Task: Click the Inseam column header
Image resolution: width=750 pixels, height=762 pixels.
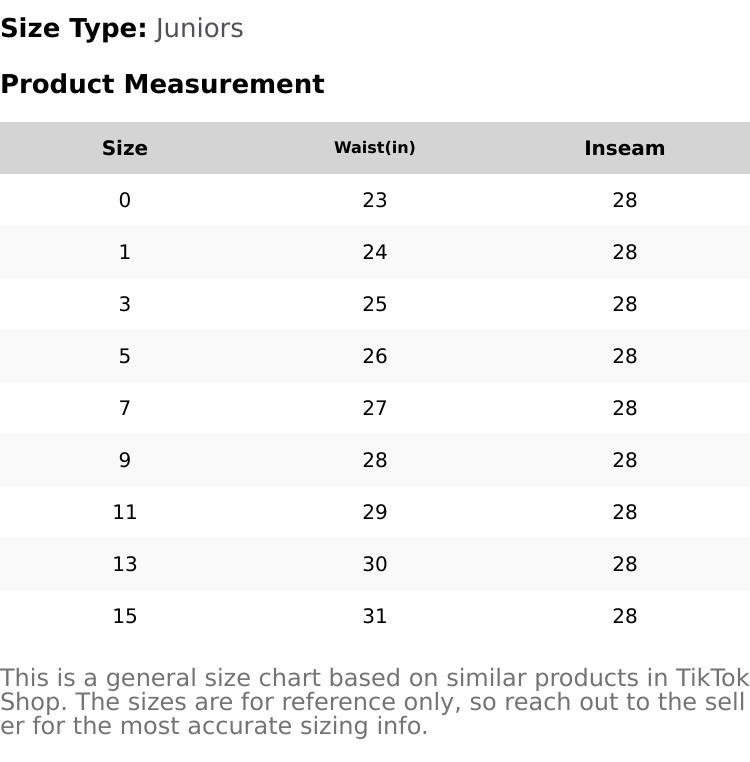Action: tap(625, 148)
